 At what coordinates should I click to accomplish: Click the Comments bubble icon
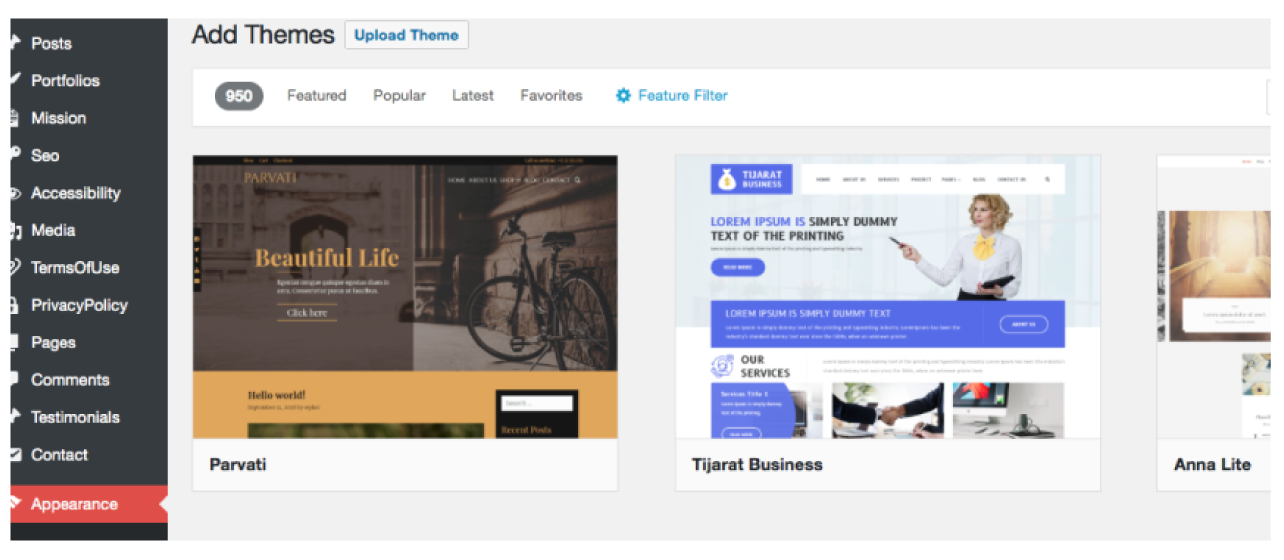15,379
